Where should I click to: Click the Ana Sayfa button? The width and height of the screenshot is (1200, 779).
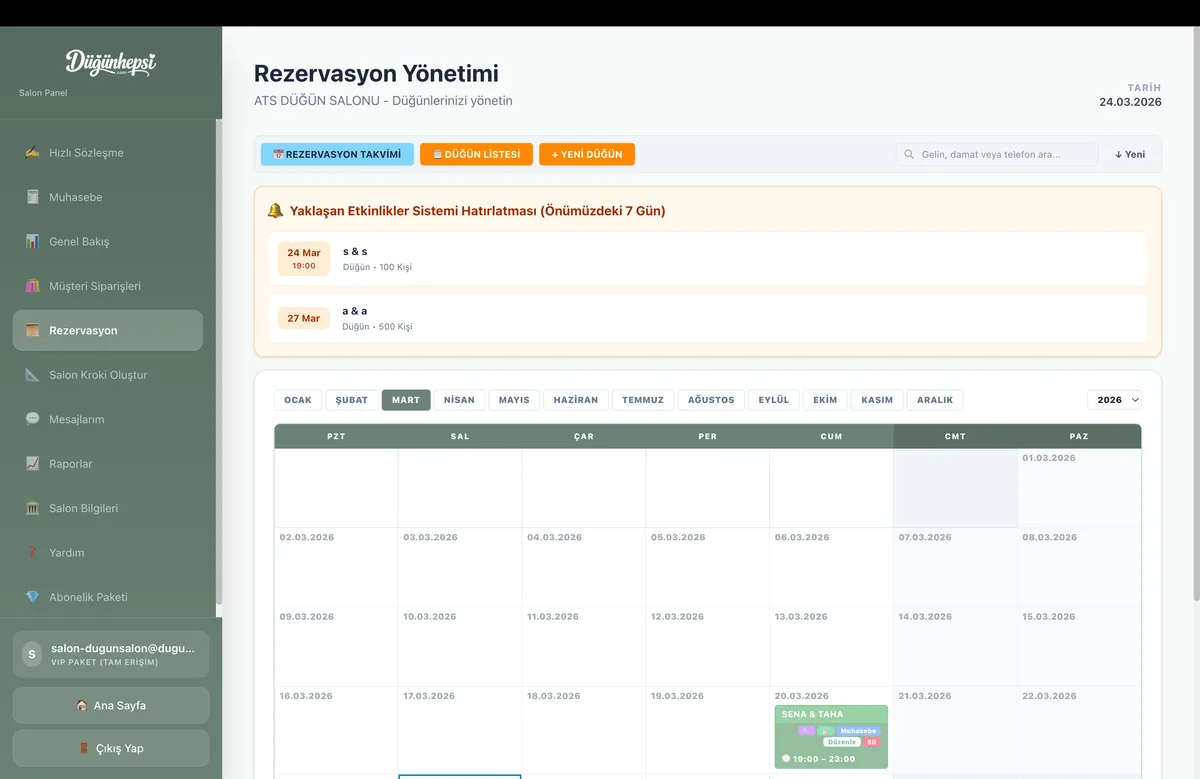point(111,705)
